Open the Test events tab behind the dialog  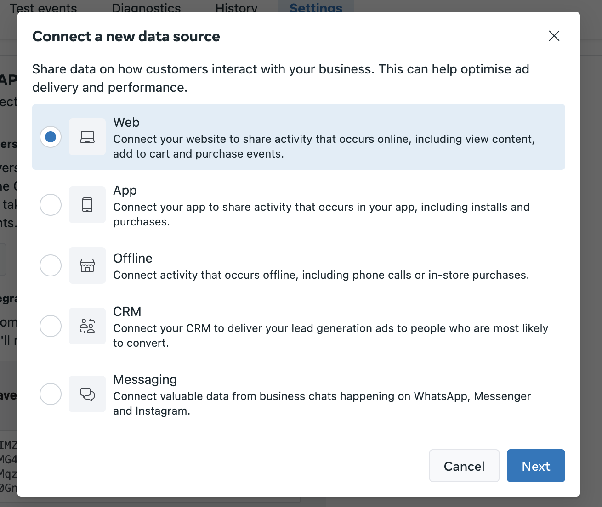[x=43, y=8]
